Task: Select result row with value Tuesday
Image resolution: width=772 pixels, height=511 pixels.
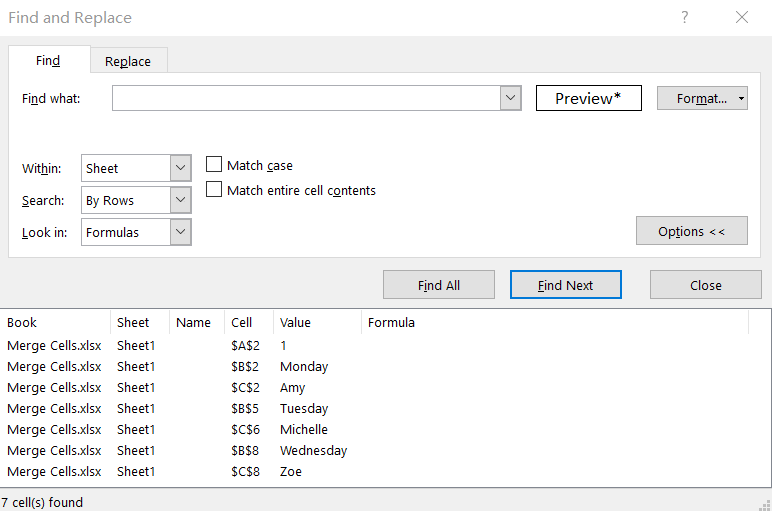Action: 385,409
